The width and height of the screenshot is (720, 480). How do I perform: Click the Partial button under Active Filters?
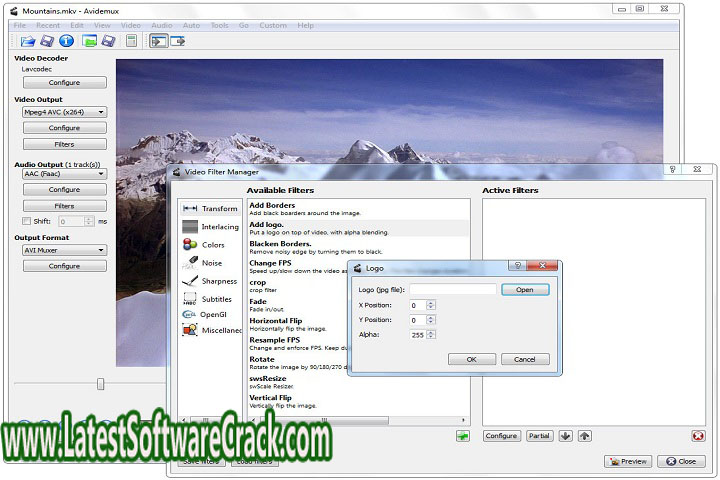[x=539, y=436]
